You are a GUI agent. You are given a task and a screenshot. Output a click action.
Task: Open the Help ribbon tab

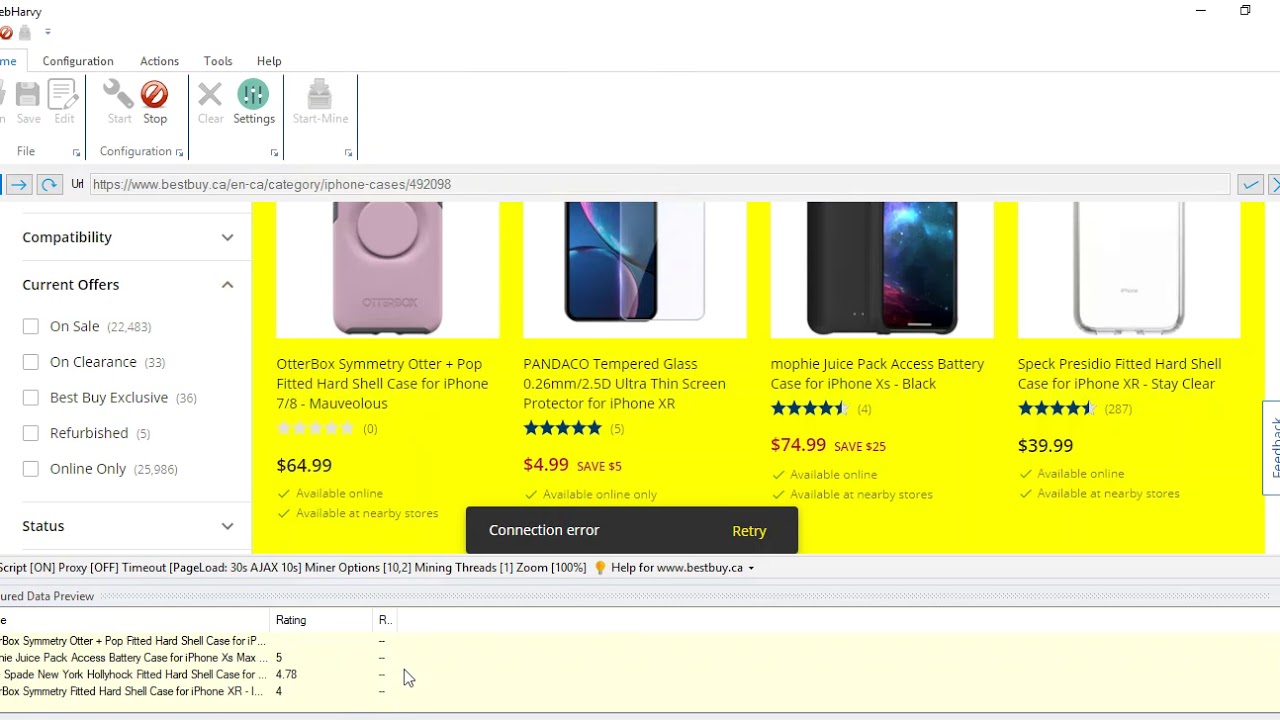269,61
